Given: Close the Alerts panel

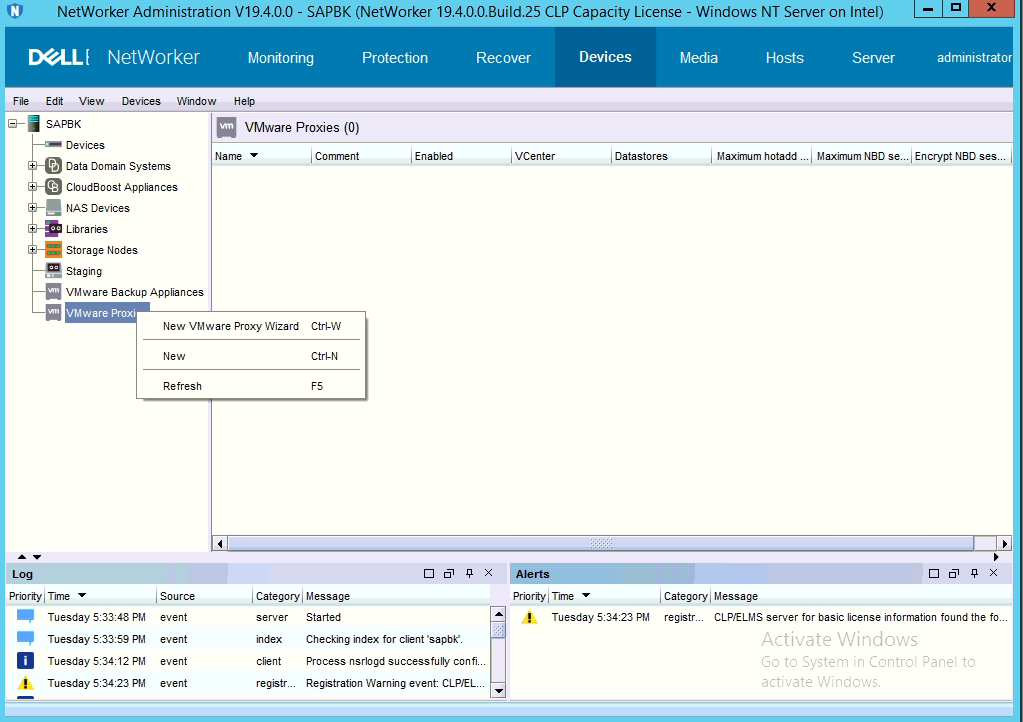Looking at the screenshot, I should 993,573.
